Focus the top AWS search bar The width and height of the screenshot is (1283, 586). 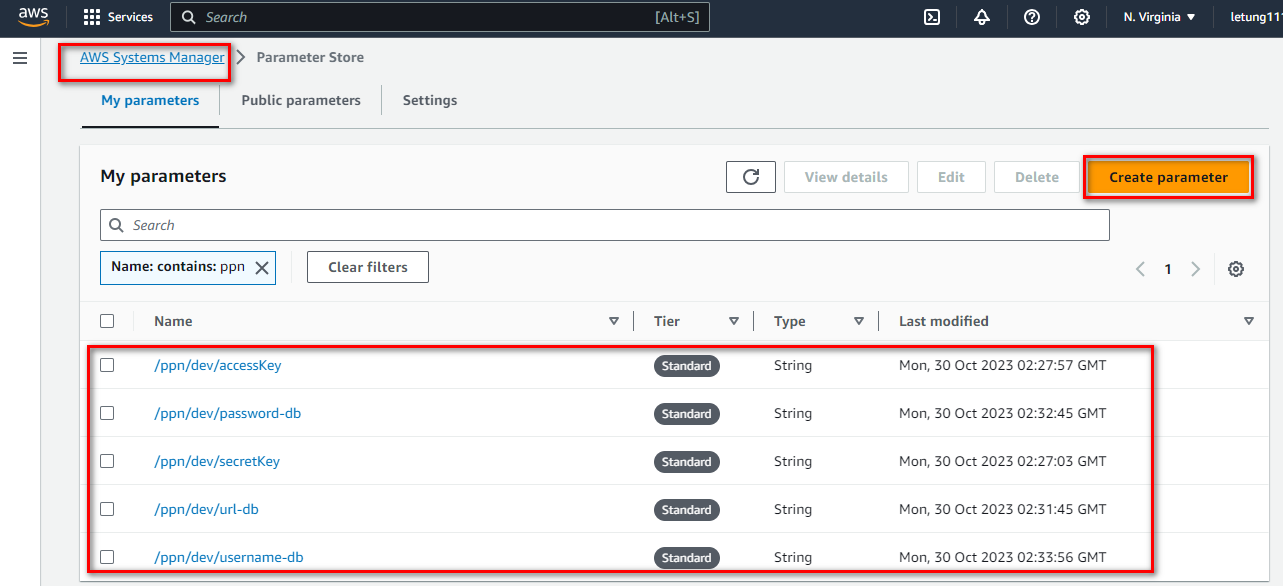[x=440, y=17]
